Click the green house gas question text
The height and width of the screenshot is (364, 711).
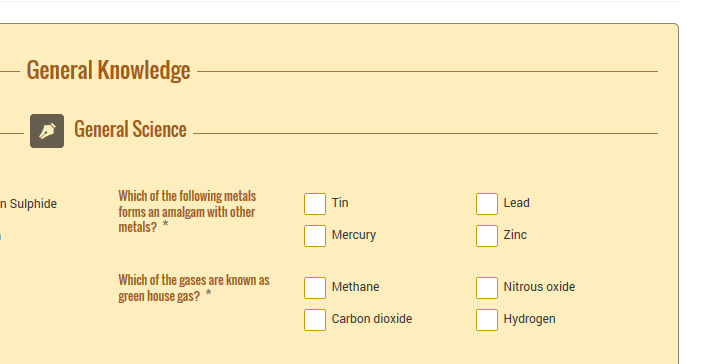pos(194,288)
